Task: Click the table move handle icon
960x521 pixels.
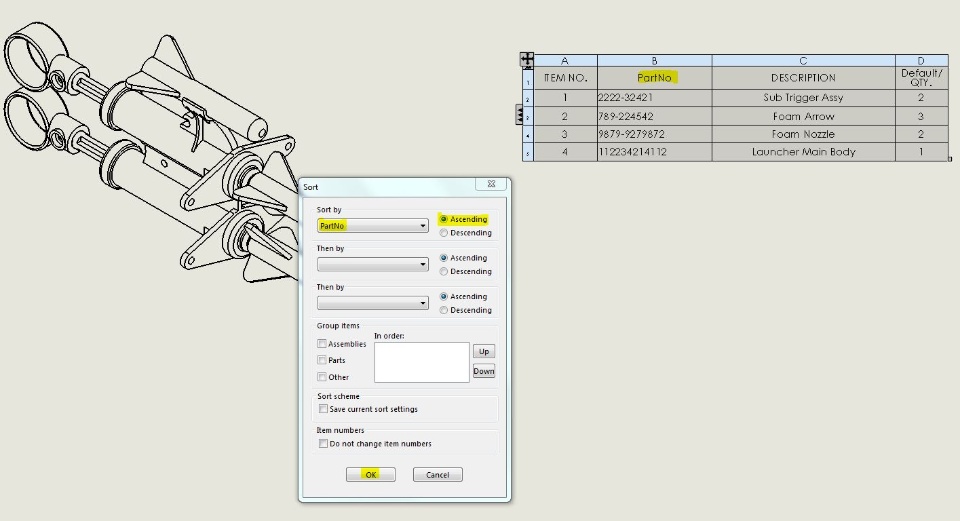Action: (x=527, y=60)
